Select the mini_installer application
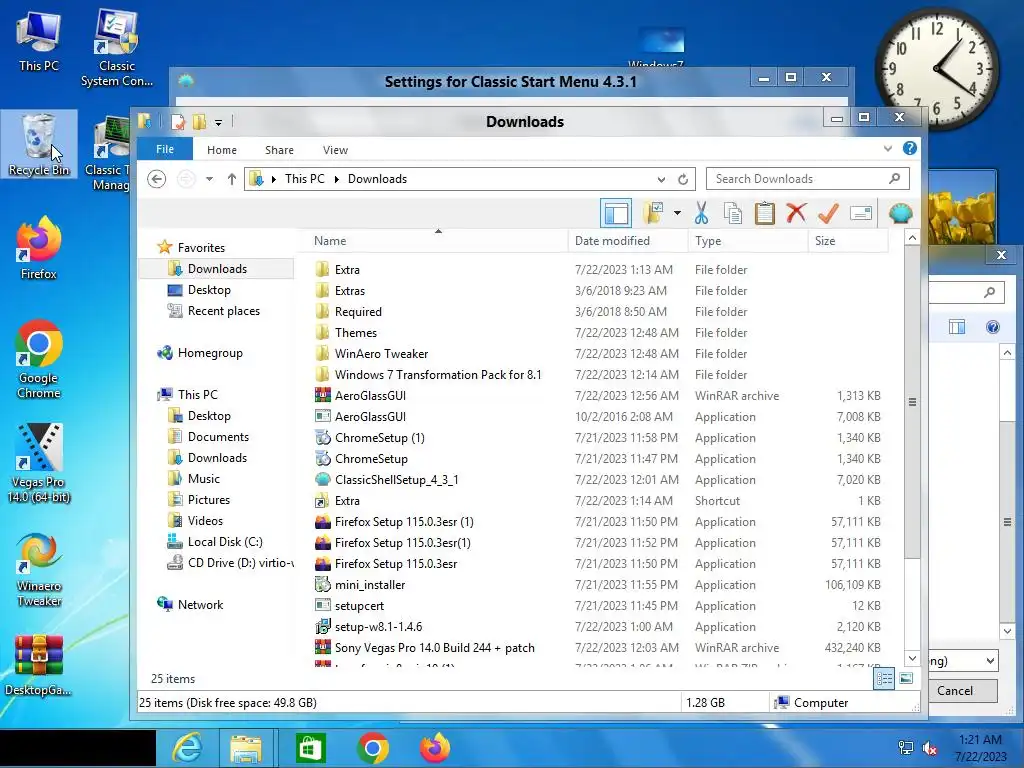Image resolution: width=1024 pixels, height=768 pixels. [x=370, y=584]
